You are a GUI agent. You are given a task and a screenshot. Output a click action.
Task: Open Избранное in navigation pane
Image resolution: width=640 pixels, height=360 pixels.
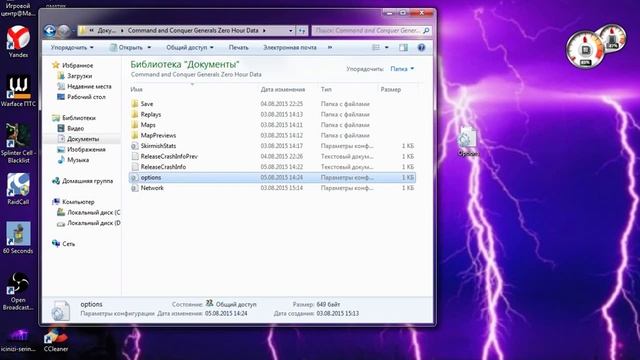78,65
